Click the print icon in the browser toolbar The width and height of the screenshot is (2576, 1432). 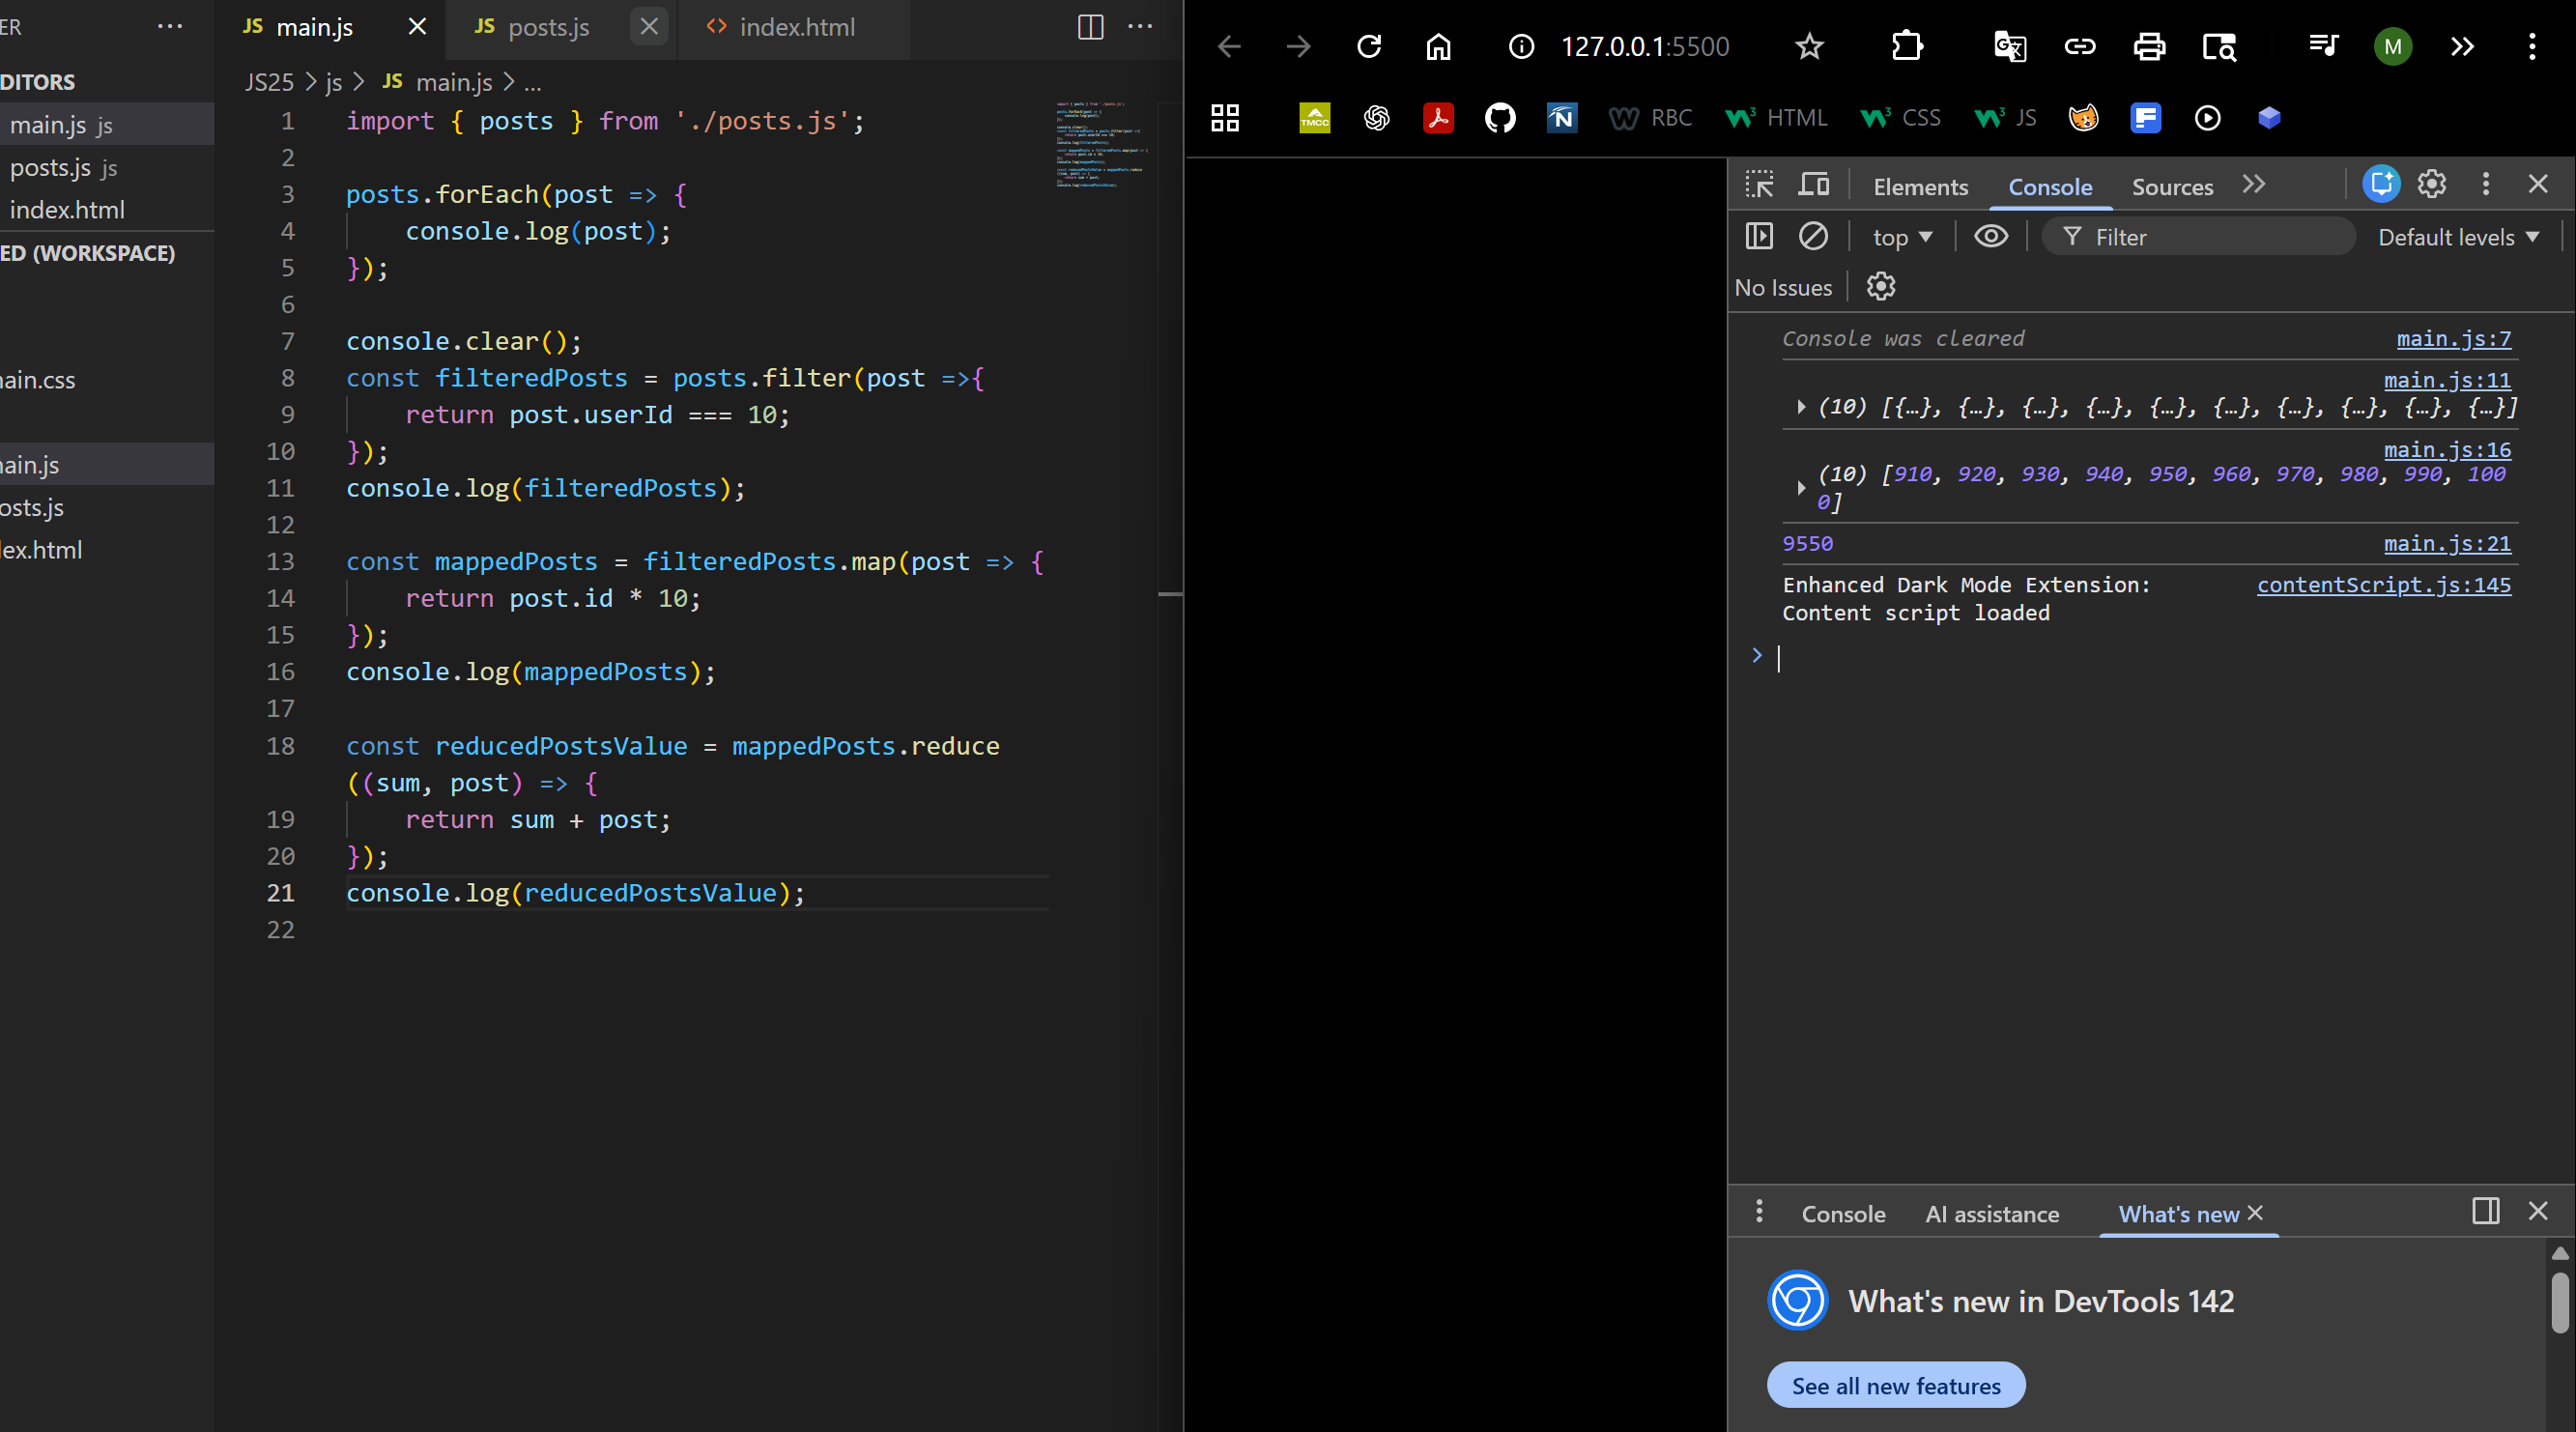tap(2150, 46)
